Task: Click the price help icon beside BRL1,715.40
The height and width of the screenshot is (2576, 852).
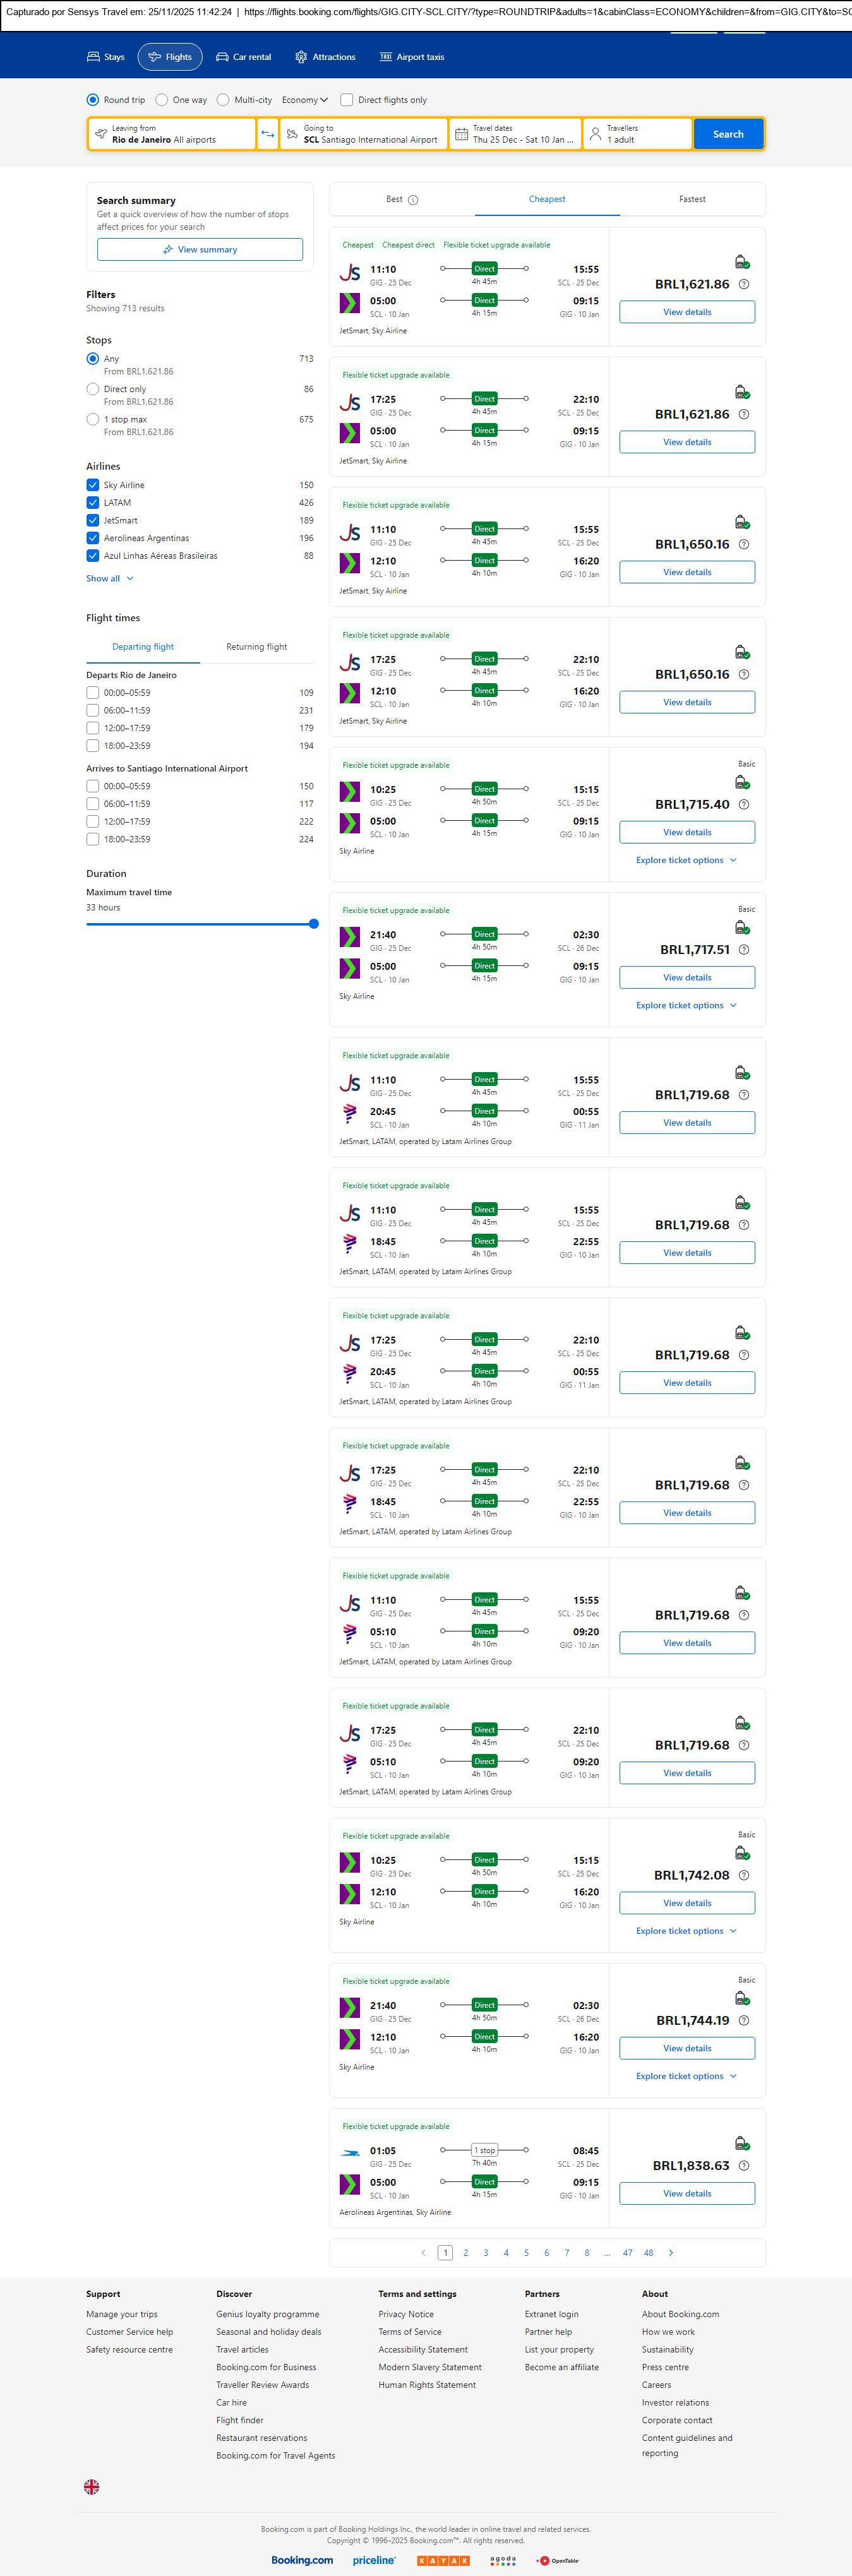Action: (x=743, y=805)
